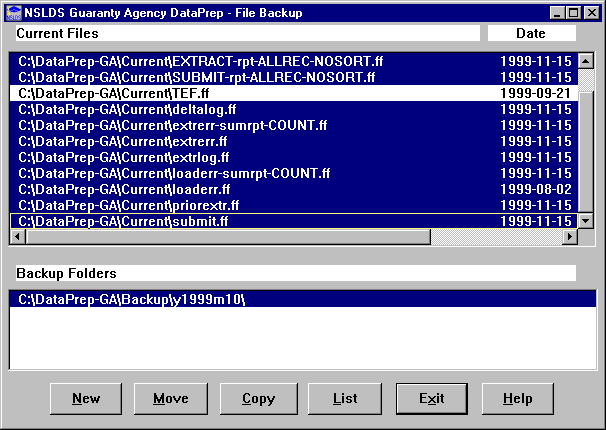Click the file list scroll down arrow
Screen dimensions: 606x430
(x=586, y=221)
